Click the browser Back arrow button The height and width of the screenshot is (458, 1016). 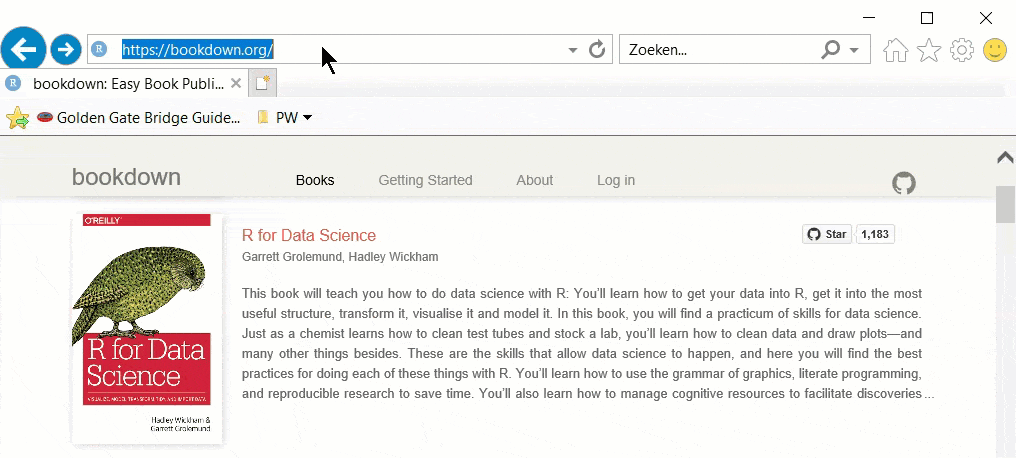coord(24,48)
